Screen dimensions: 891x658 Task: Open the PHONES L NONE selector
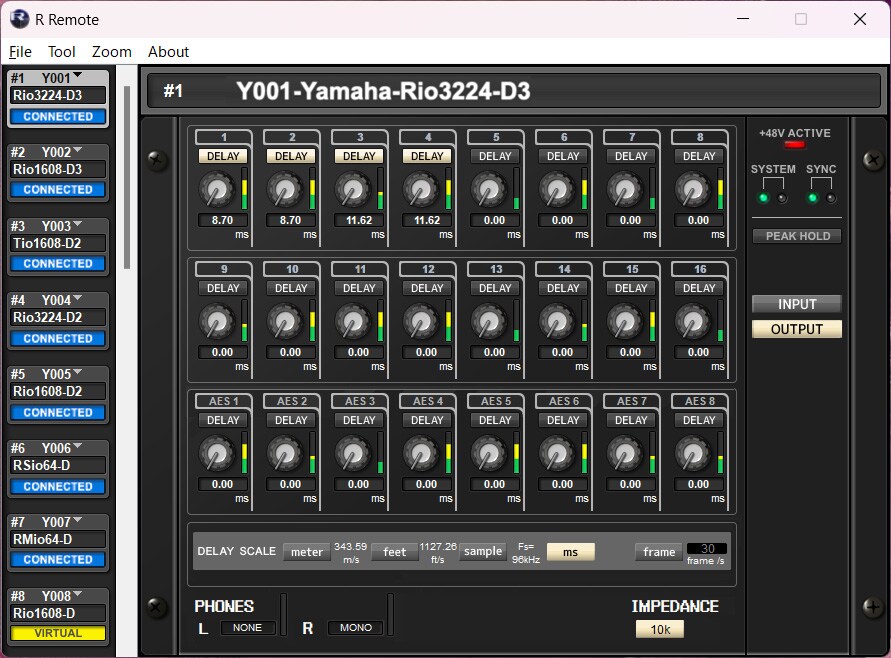click(x=248, y=628)
